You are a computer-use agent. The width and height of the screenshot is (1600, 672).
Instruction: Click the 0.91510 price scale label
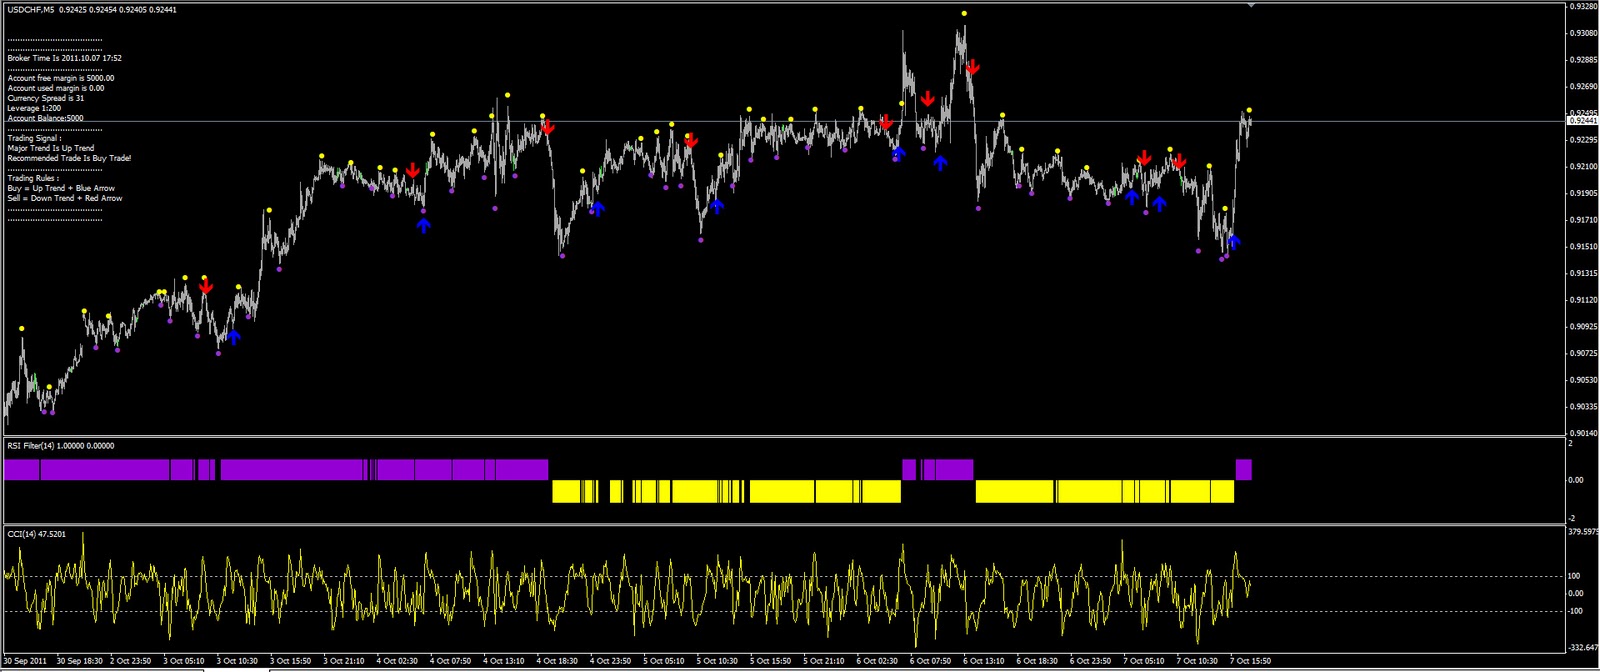[1583, 246]
